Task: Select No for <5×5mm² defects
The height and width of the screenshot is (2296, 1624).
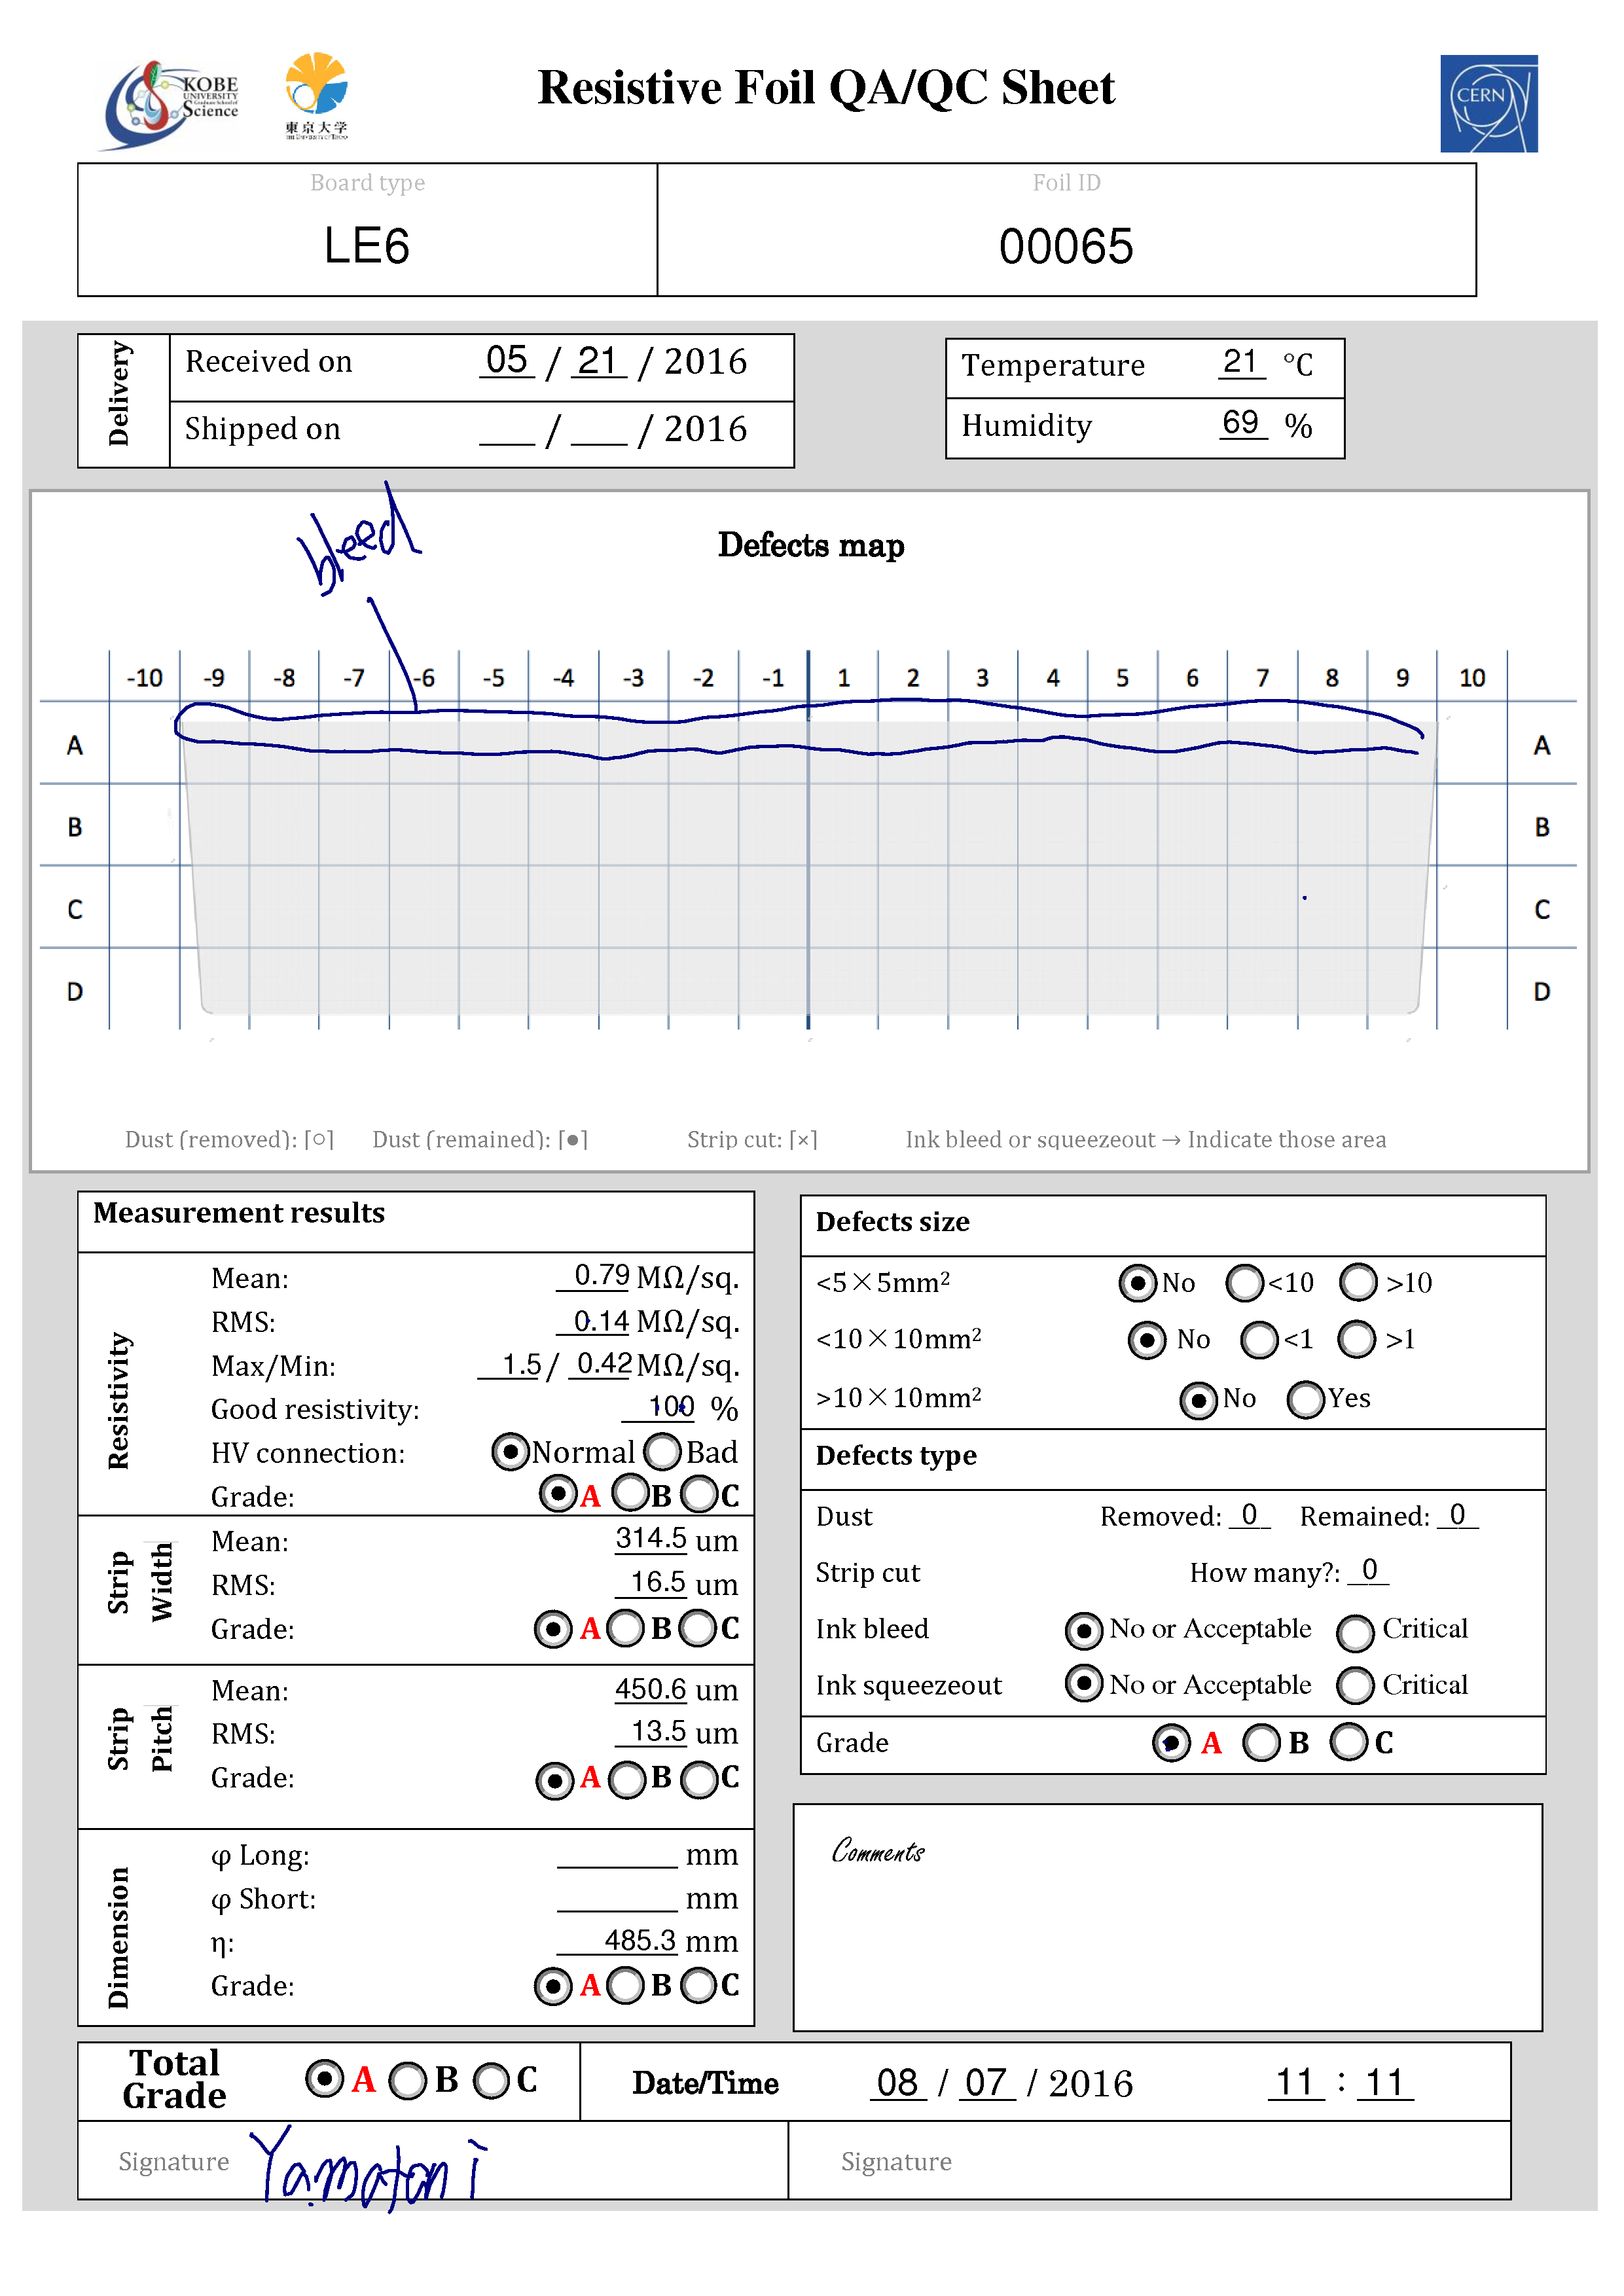Action: click(1138, 1282)
